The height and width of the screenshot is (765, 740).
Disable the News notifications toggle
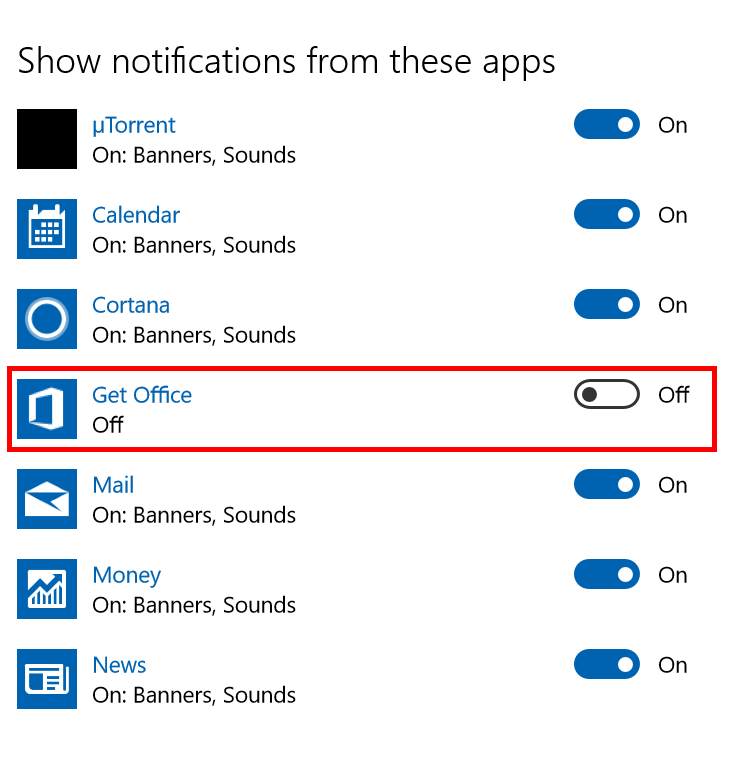[x=606, y=665]
